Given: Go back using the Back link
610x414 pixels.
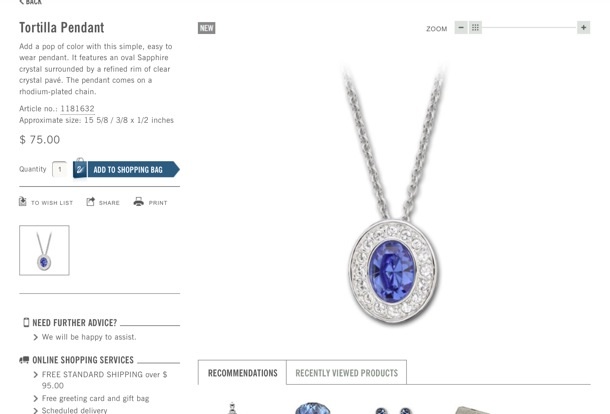Looking at the screenshot, I should coord(30,2).
